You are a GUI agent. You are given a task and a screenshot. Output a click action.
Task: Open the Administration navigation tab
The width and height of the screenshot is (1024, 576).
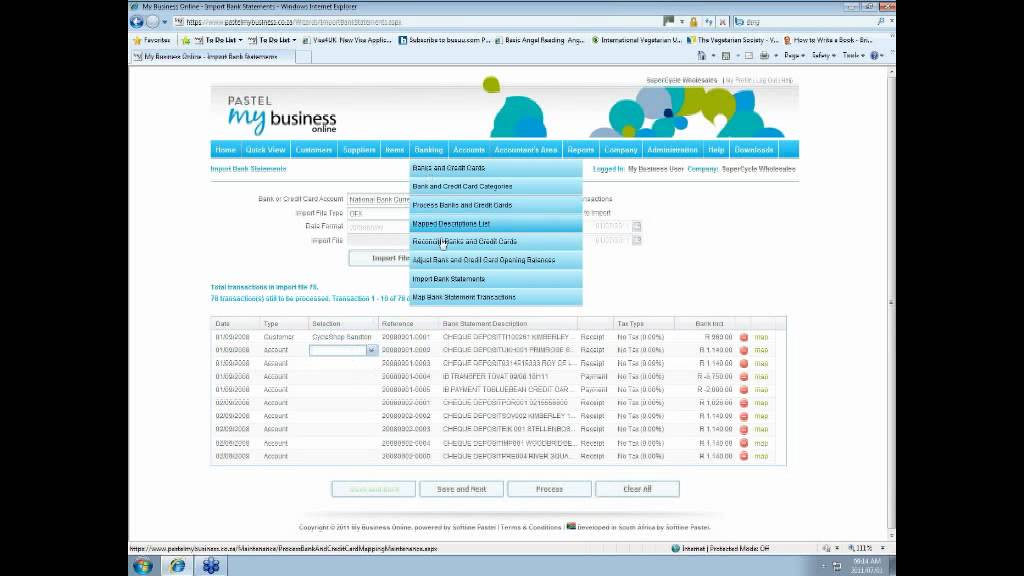(672, 150)
